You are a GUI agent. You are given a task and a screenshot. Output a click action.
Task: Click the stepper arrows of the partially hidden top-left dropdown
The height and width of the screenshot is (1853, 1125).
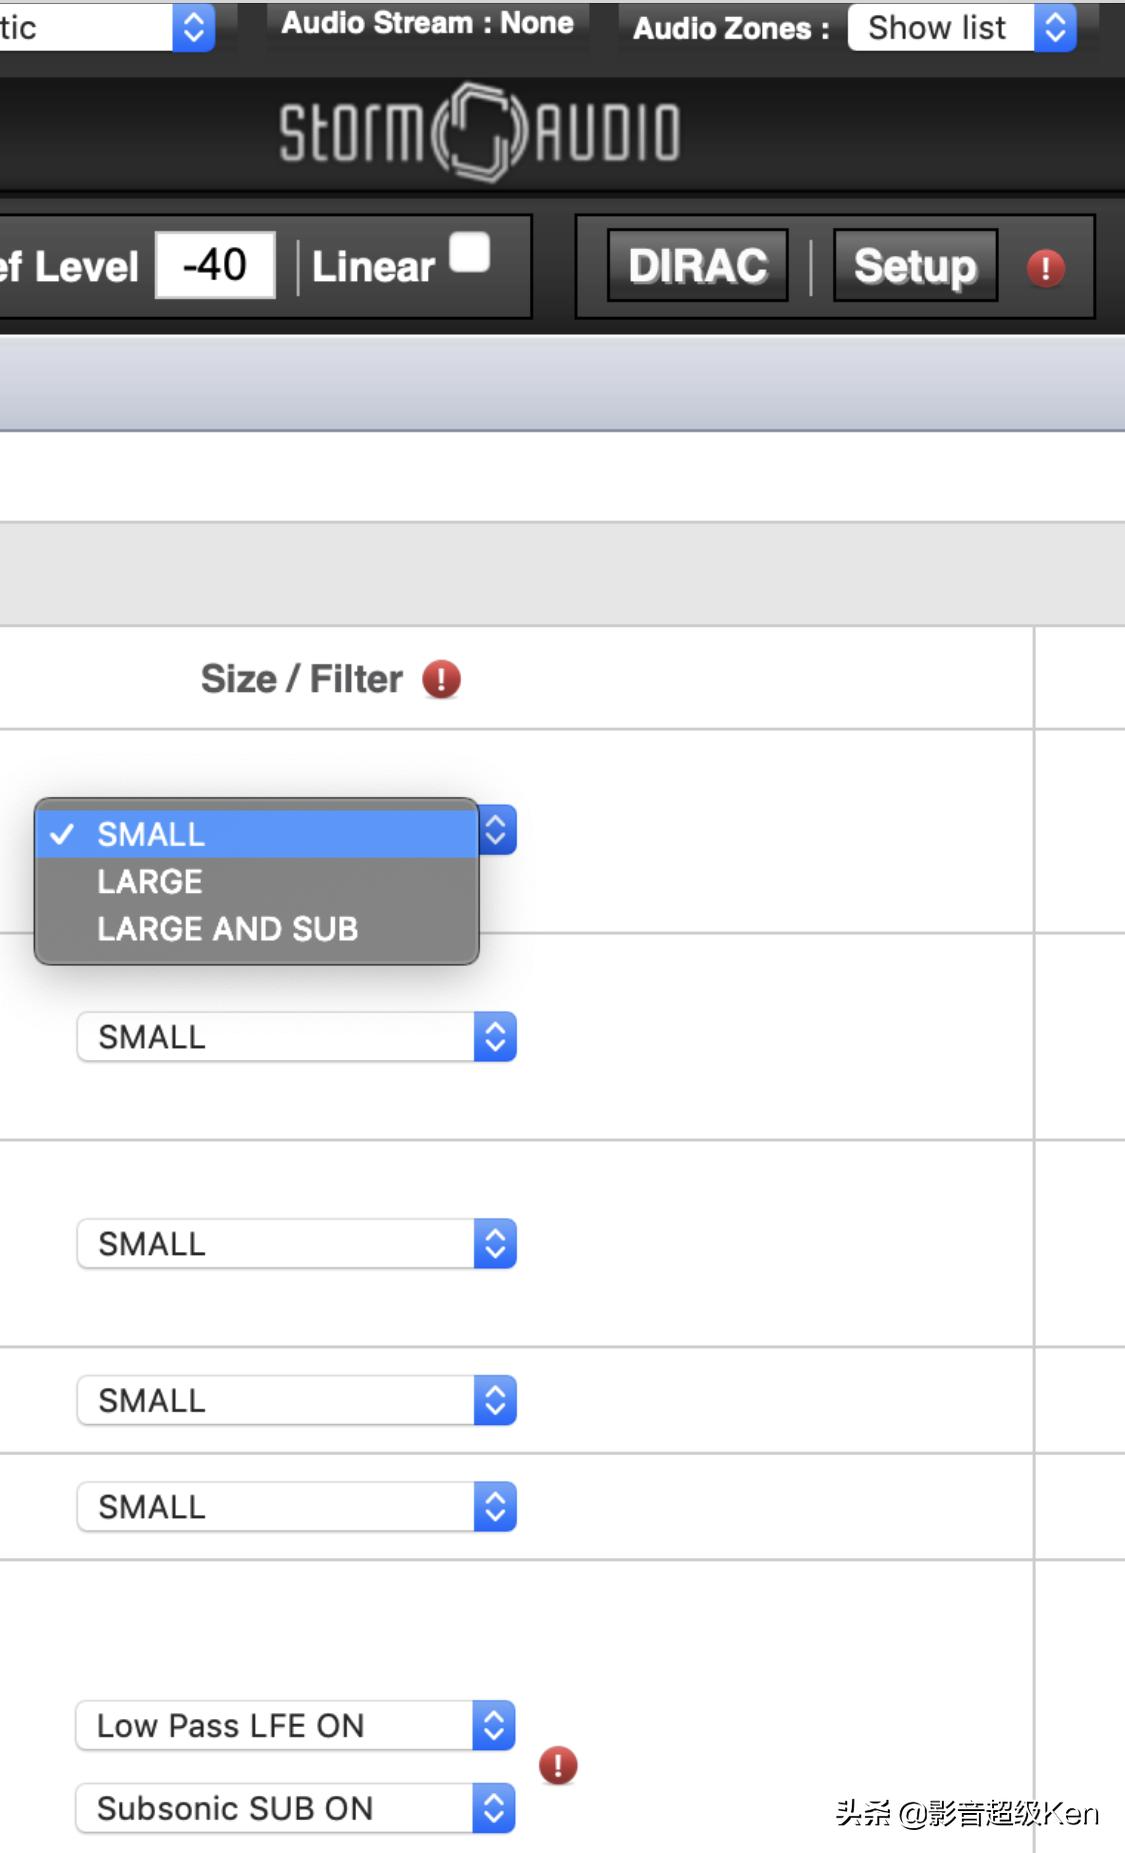(194, 28)
